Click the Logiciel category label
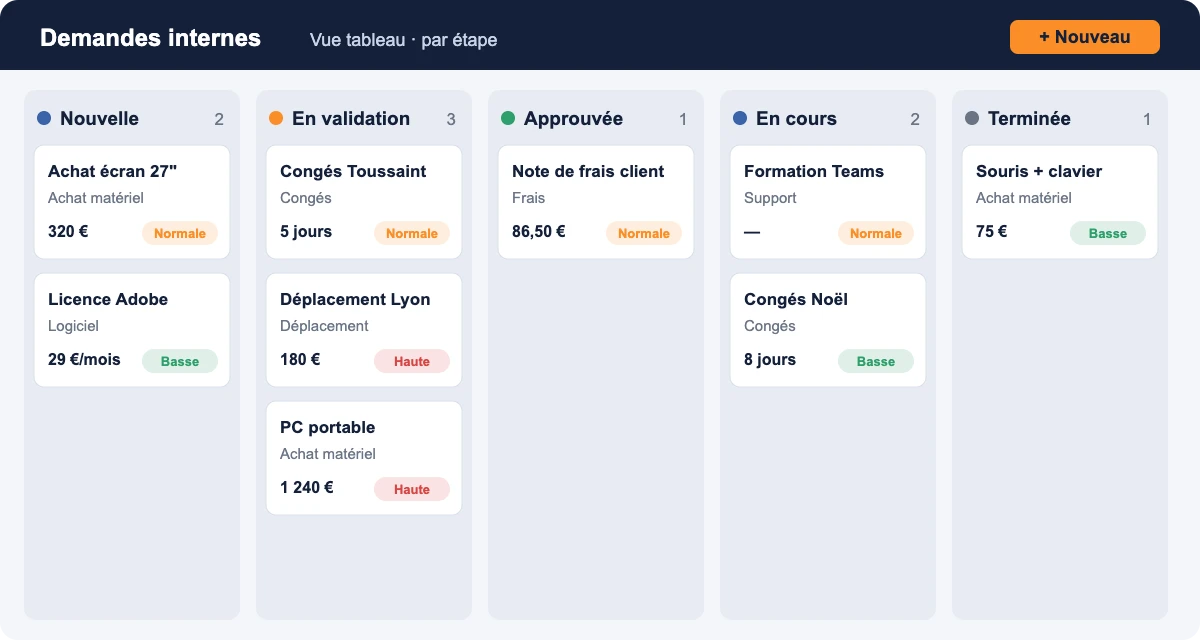The width and height of the screenshot is (1200, 640). click(74, 326)
